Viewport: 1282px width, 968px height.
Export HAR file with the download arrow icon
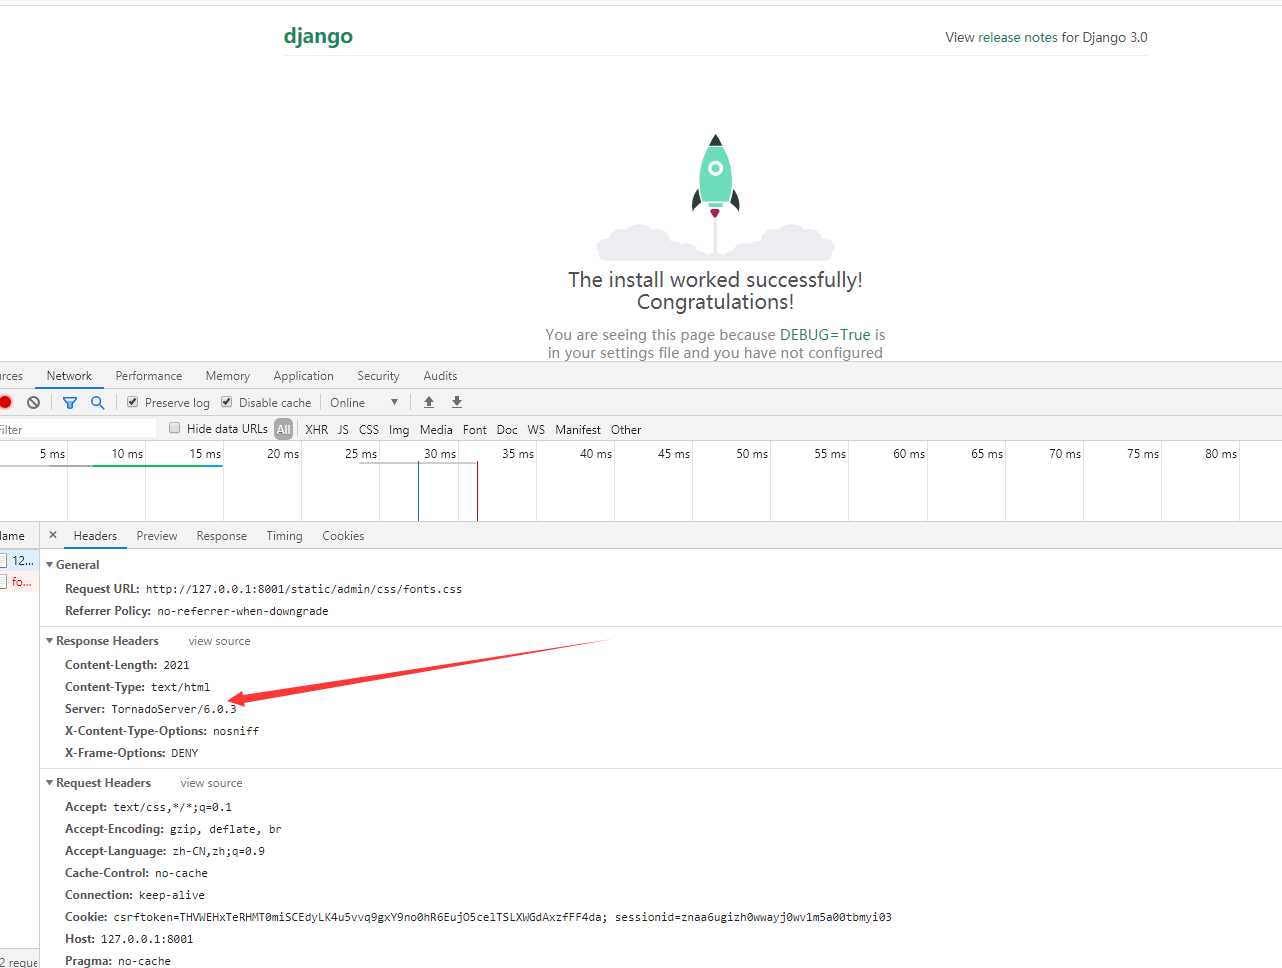457,402
